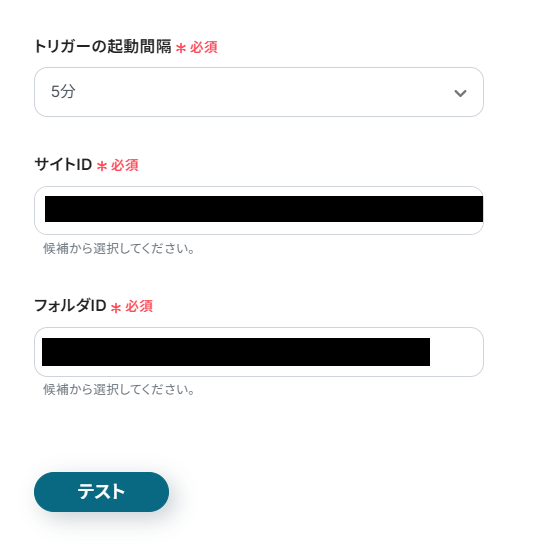Click the 候補から選択してください hint under サイトID
This screenshot has height=547, width=535.
click(119, 249)
